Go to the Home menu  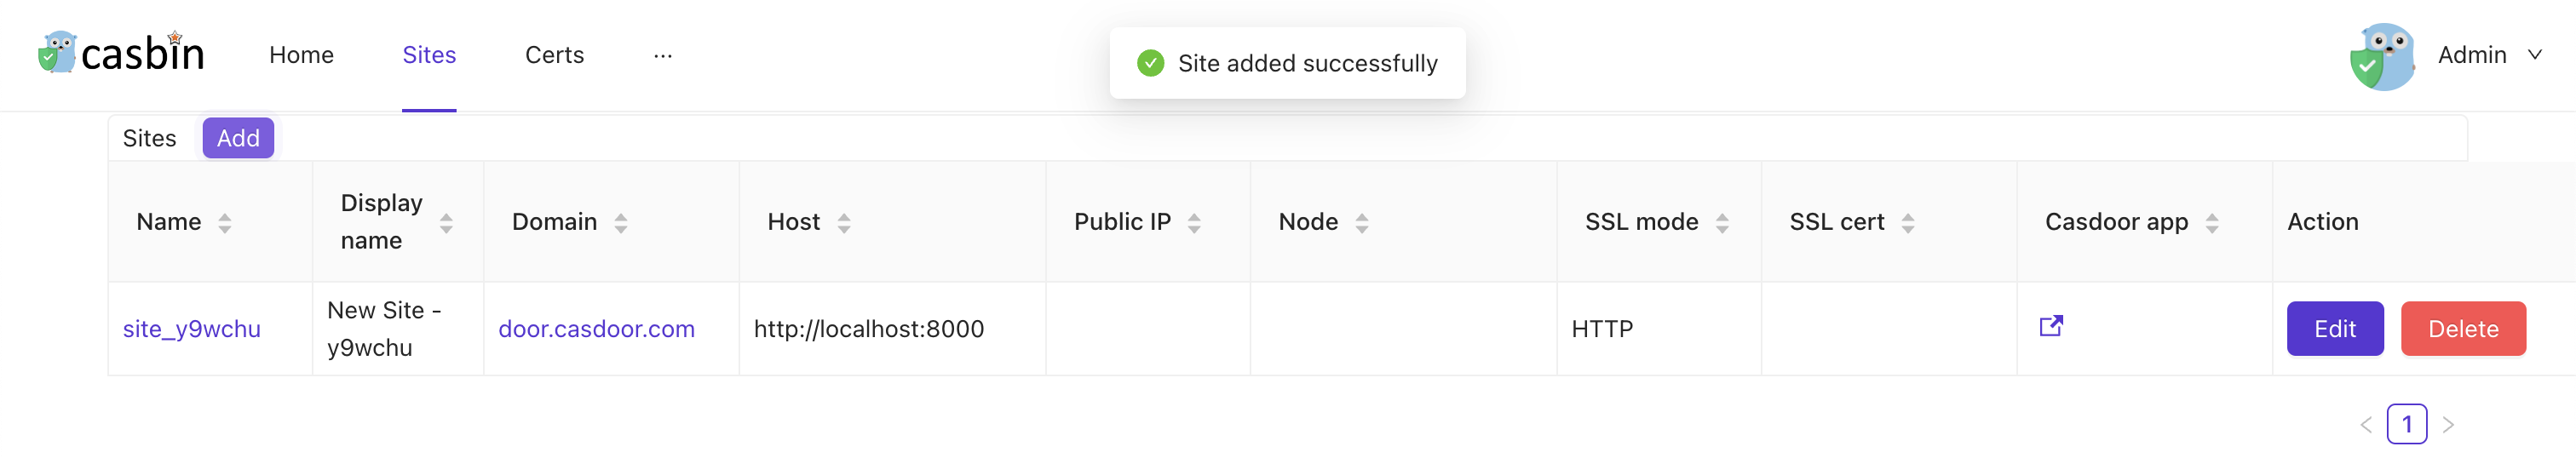[301, 55]
